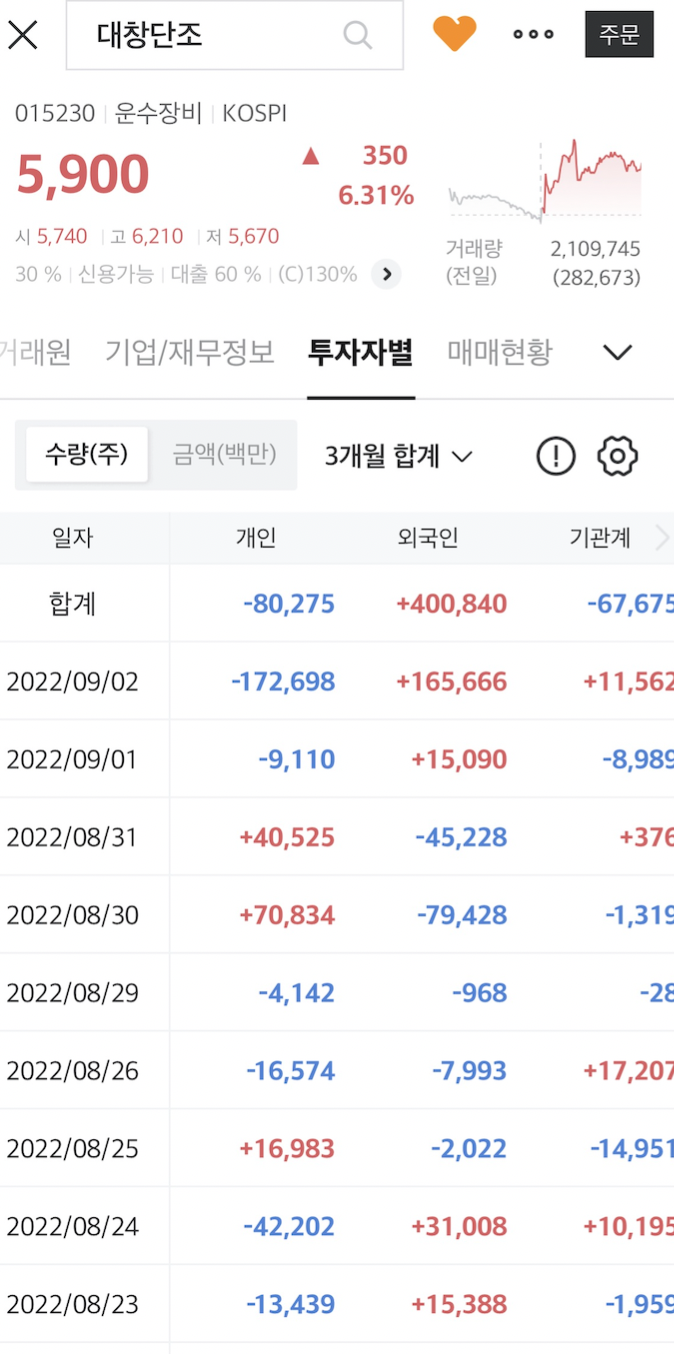The width and height of the screenshot is (674, 1354).
Task: Click the 대창단조 search field
Action: click(235, 35)
